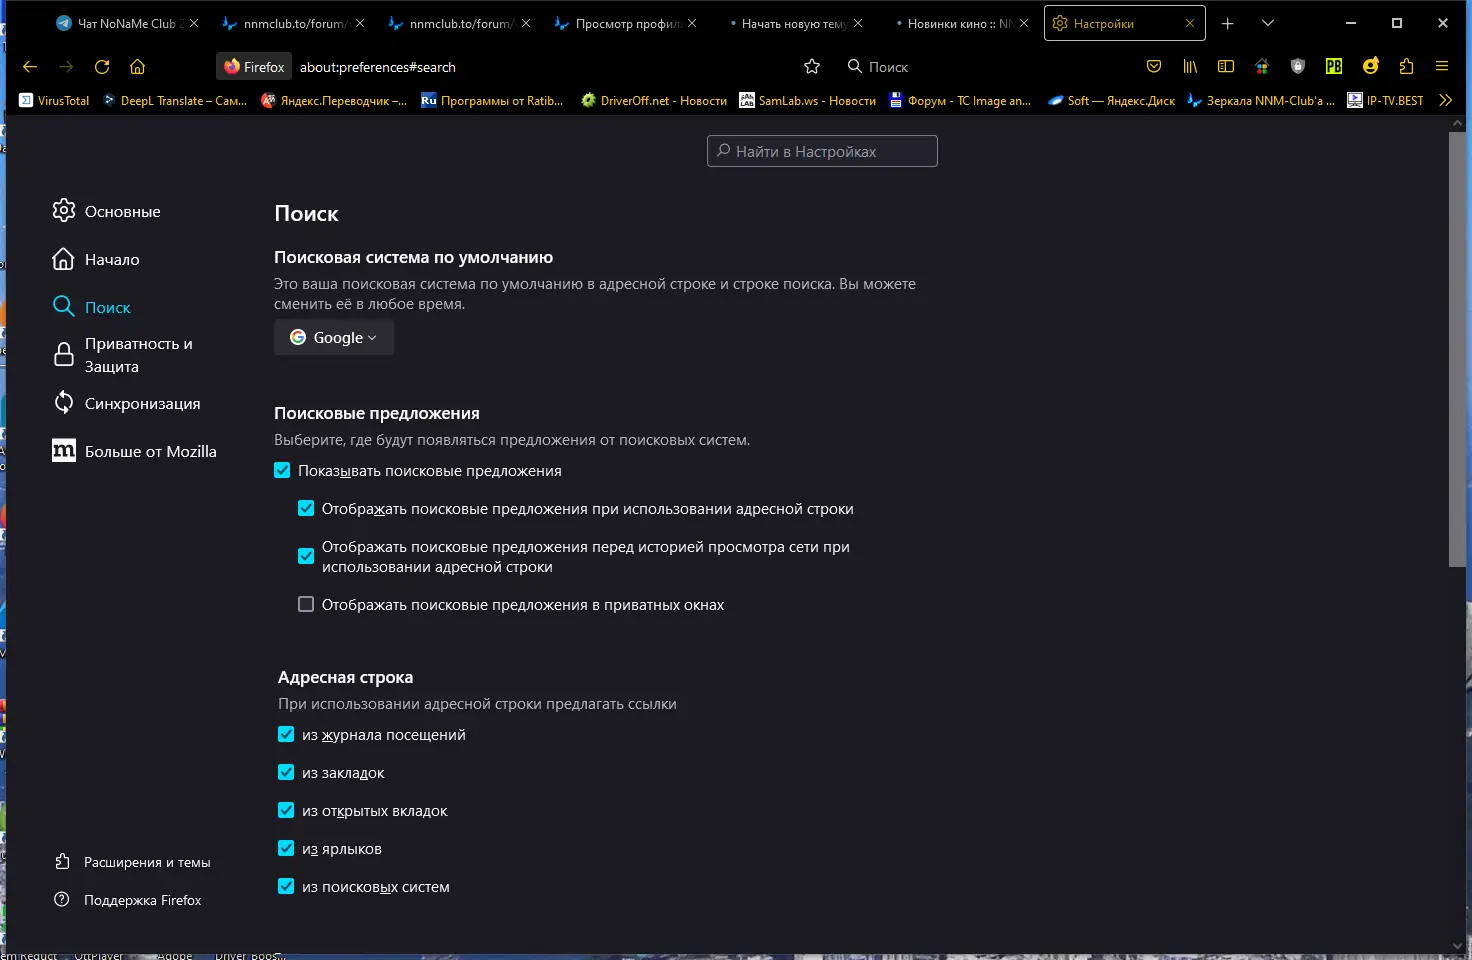Uncheck из закладок option
This screenshot has height=960, width=1472.
coord(286,773)
